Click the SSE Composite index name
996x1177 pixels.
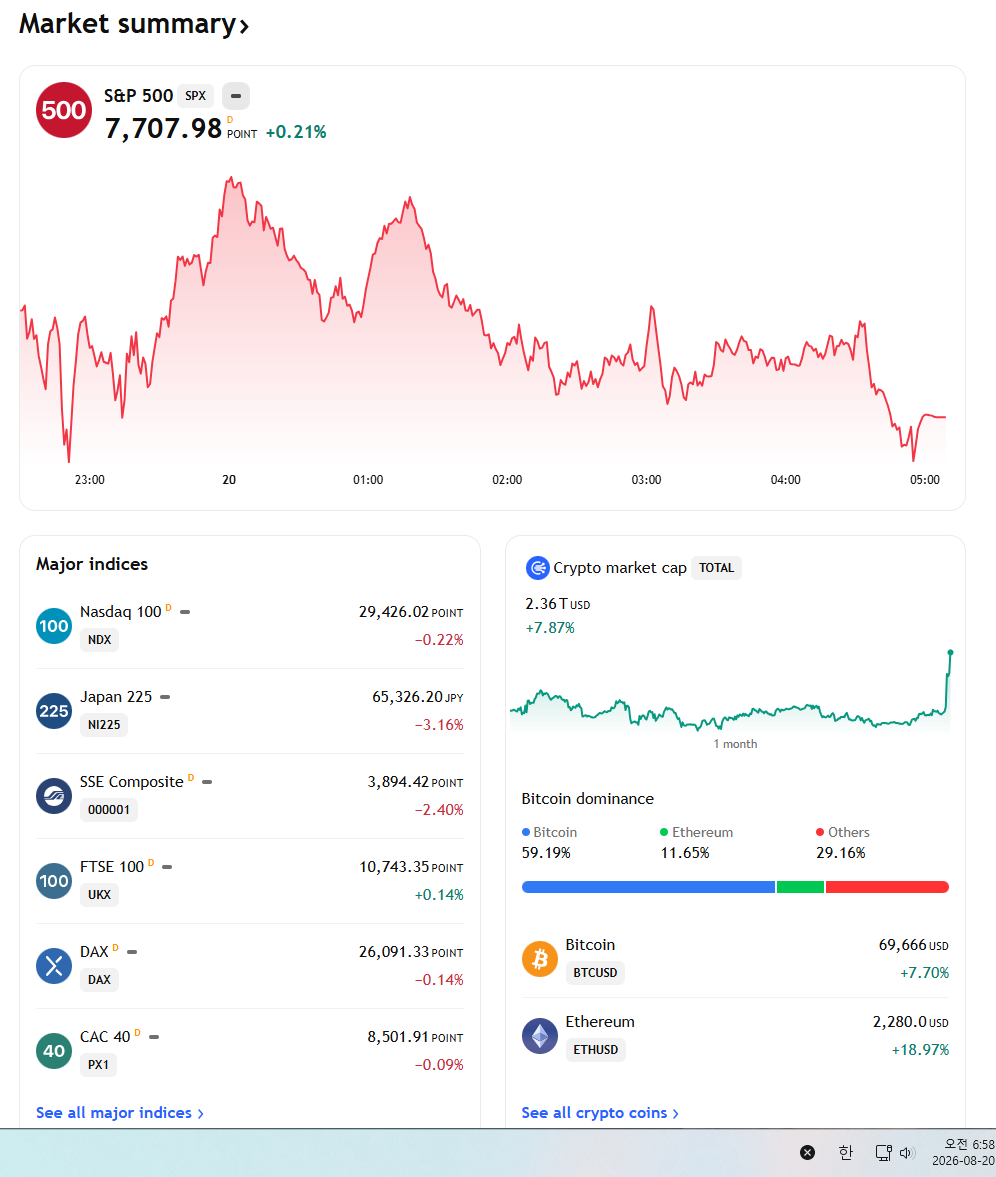click(x=132, y=781)
